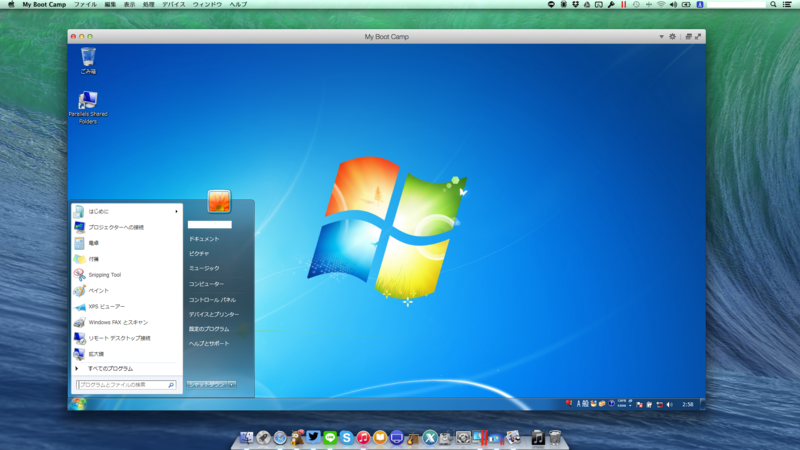Focus the プログラムとファイルの検索 search box

tap(126, 385)
